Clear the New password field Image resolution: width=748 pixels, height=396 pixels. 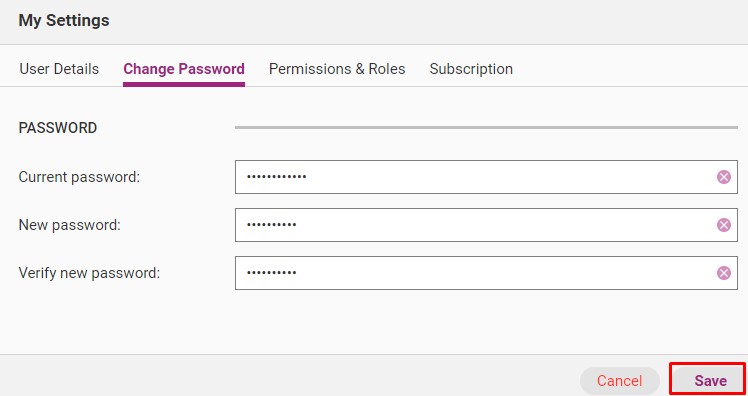tap(724, 225)
